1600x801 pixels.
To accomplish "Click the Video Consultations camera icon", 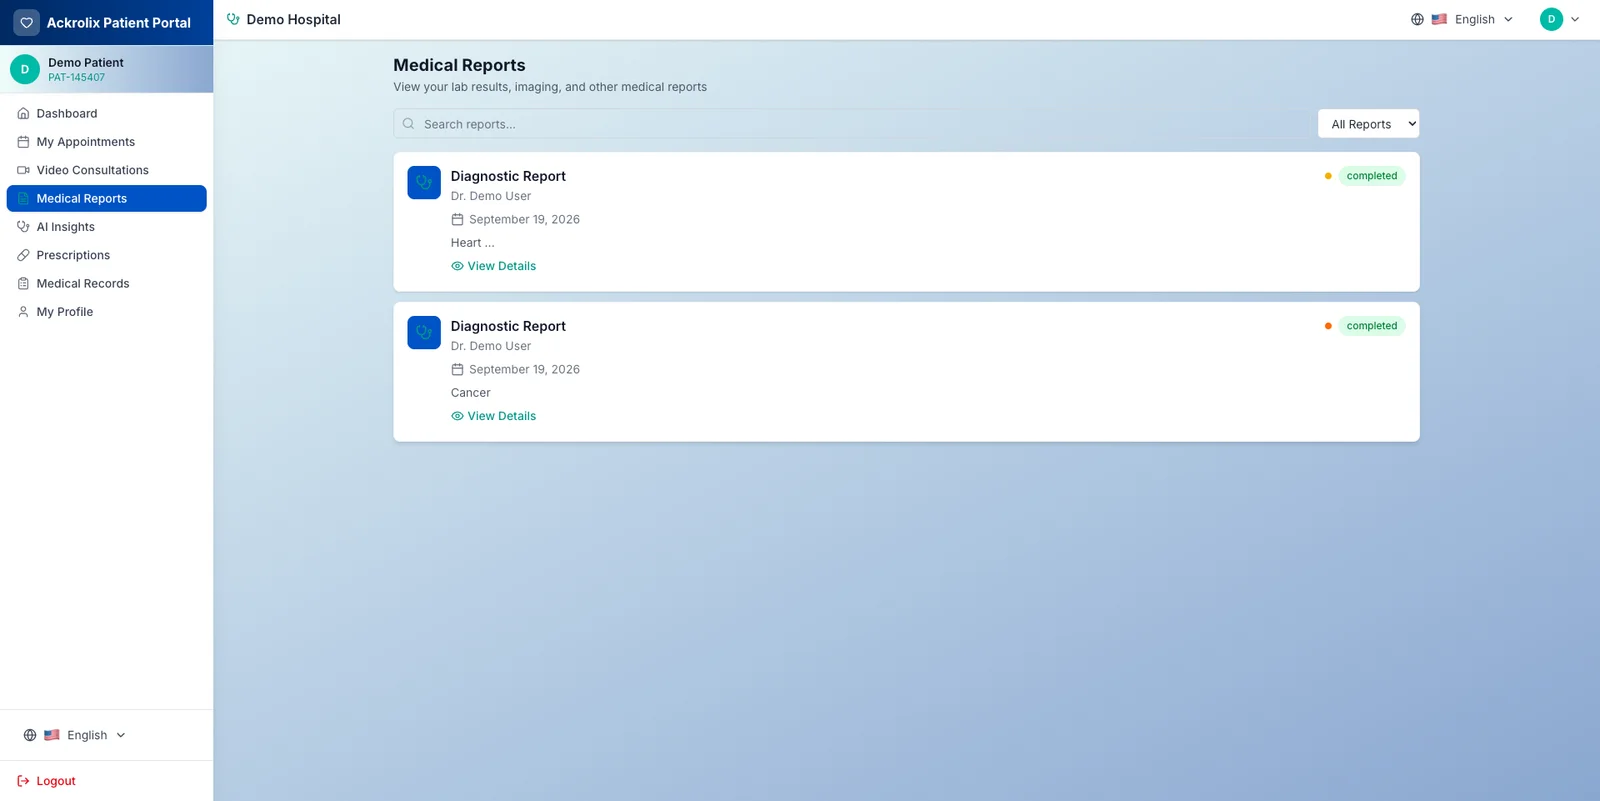I will tap(23, 170).
